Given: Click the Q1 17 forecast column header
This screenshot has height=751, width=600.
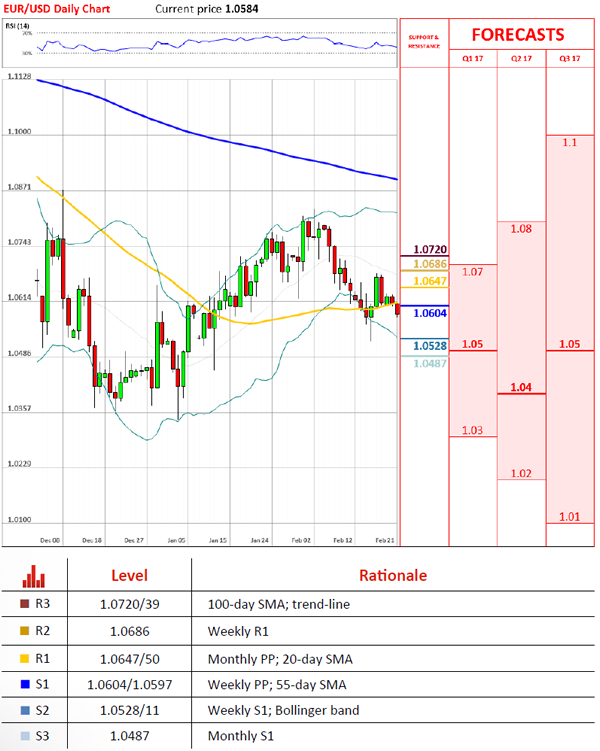Looking at the screenshot, I should coord(473,58).
